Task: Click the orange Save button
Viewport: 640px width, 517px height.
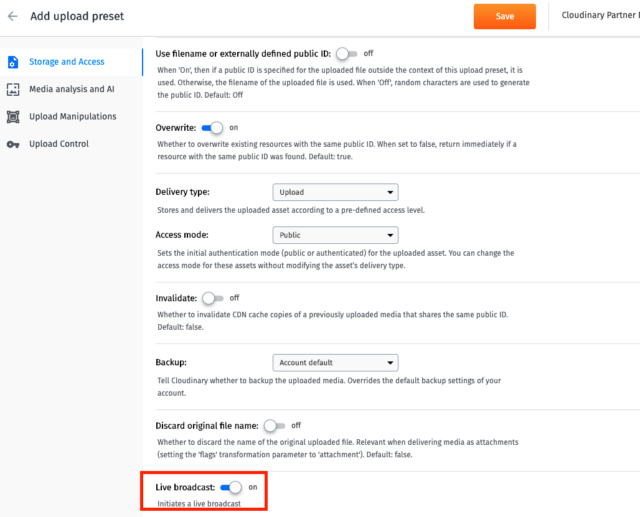Action: tap(504, 16)
